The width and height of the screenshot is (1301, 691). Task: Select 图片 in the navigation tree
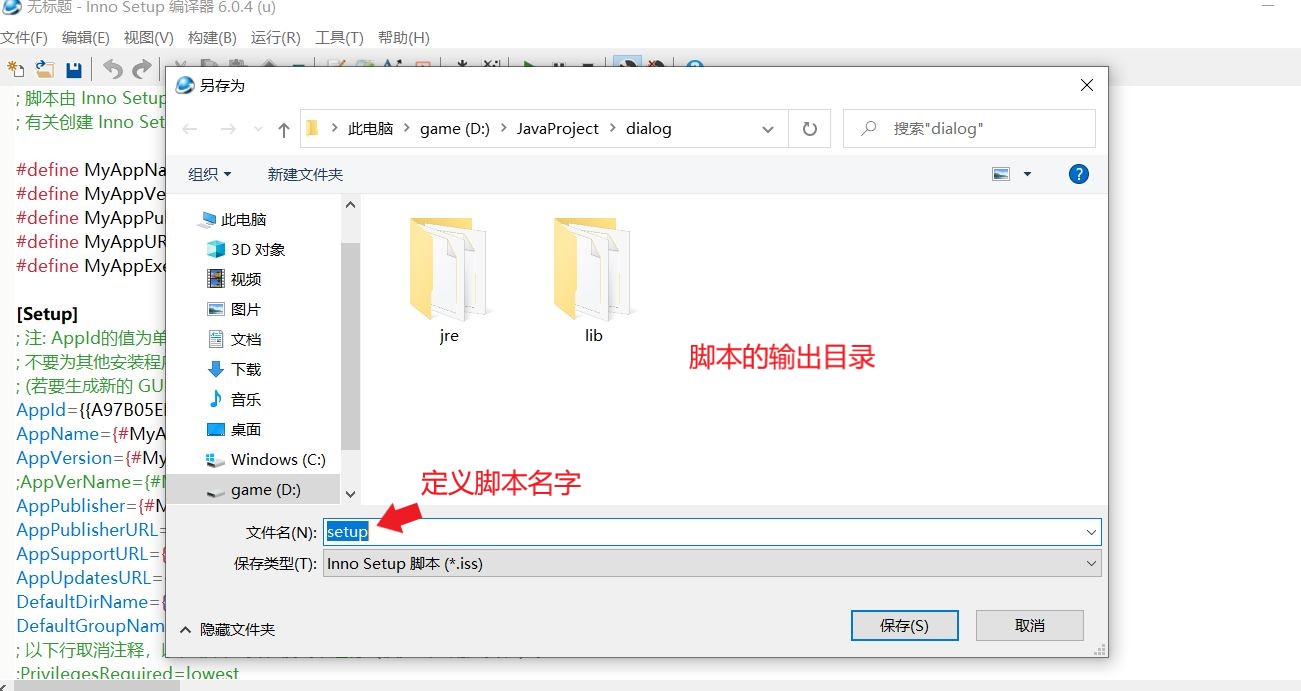[x=234, y=309]
